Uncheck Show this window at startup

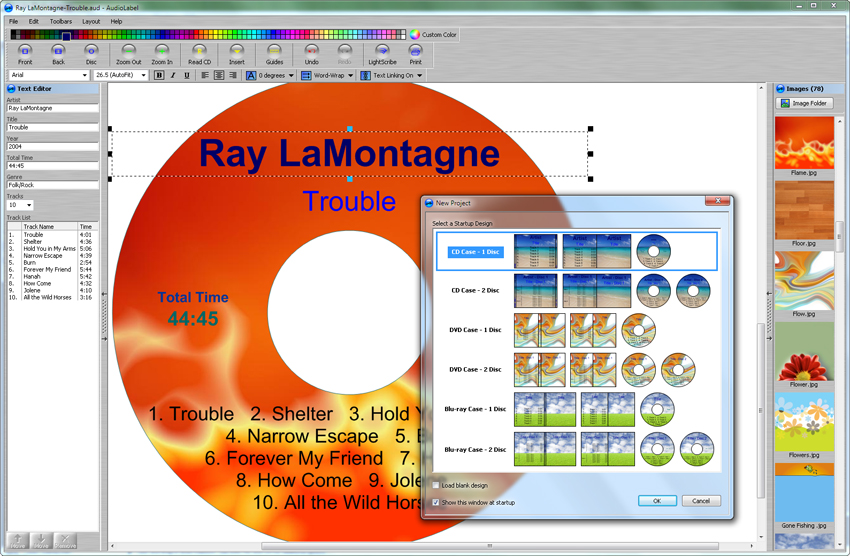pyautogui.click(x=436, y=502)
